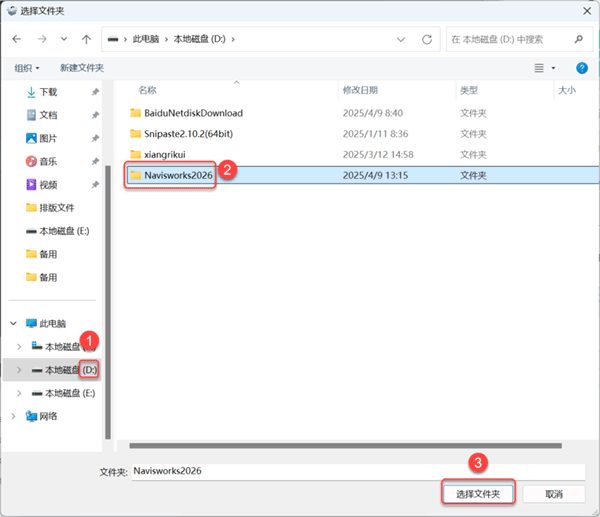Image resolution: width=600 pixels, height=517 pixels.
Task: Sort by 修改日期 column header
Action: point(360,90)
